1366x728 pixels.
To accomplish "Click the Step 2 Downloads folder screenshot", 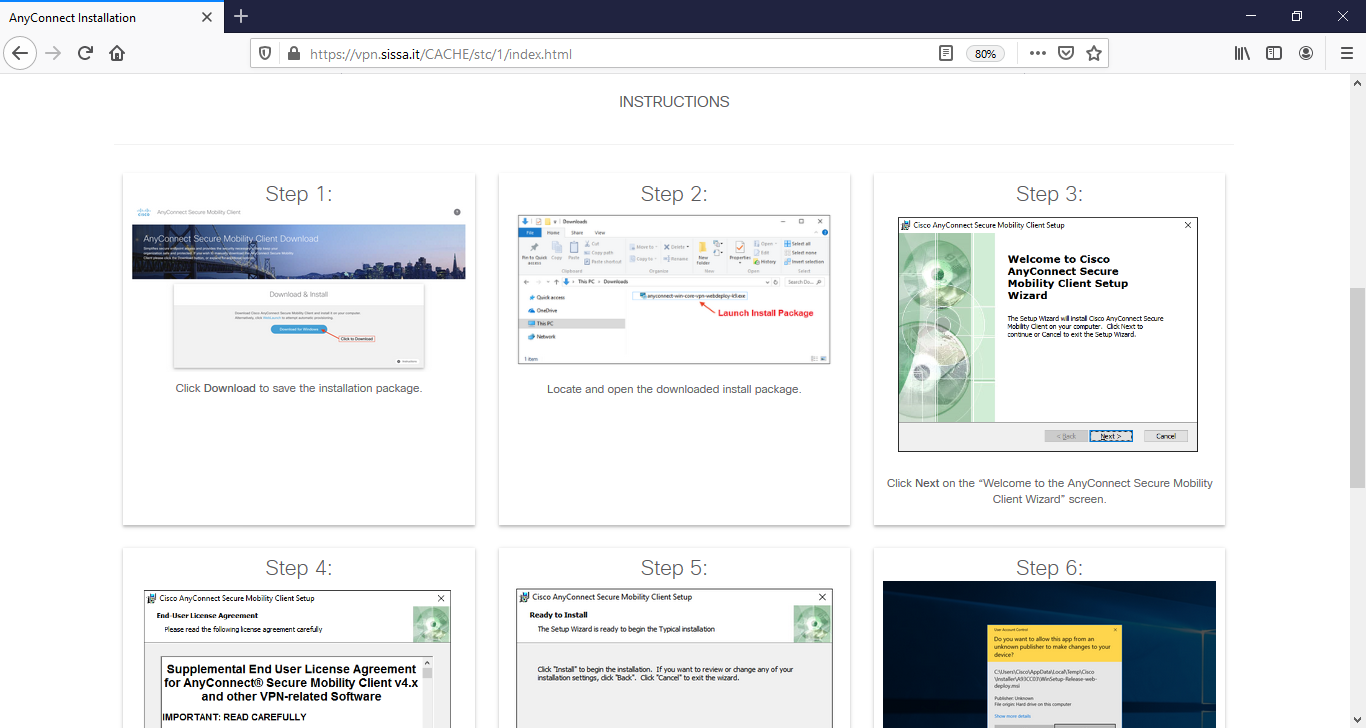I will click(674, 289).
